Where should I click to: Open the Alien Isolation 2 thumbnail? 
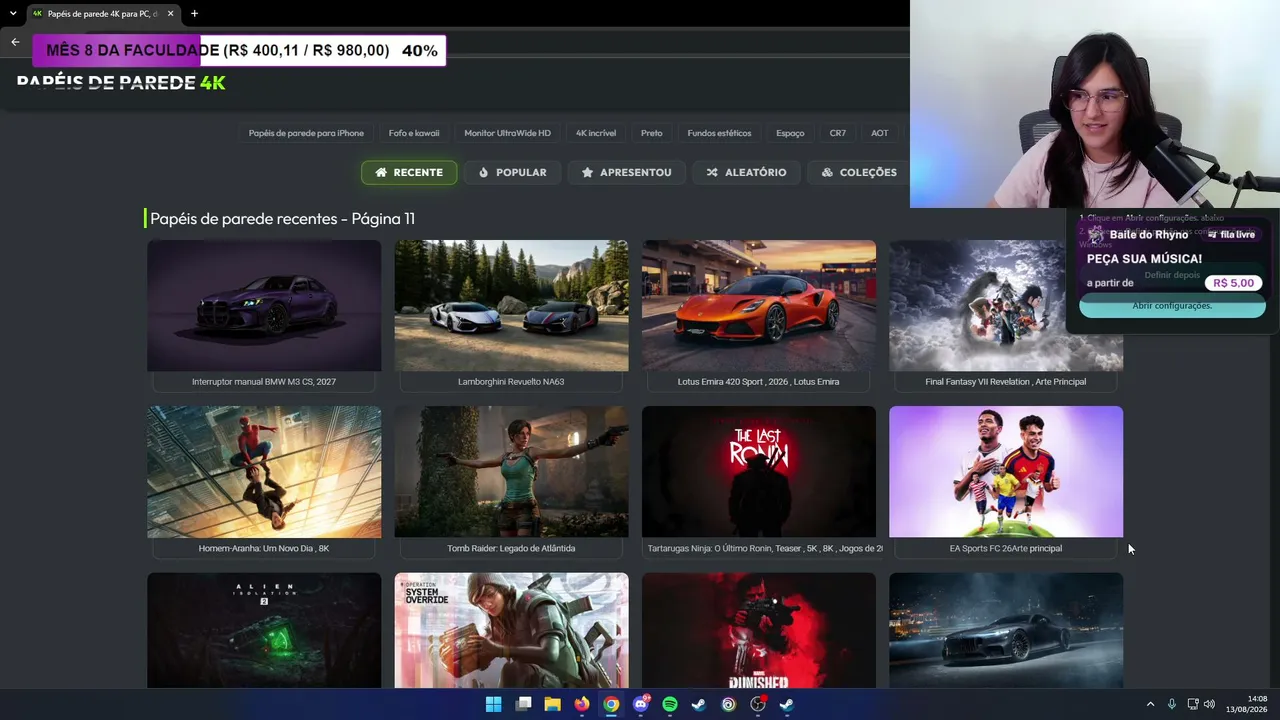coord(264,630)
